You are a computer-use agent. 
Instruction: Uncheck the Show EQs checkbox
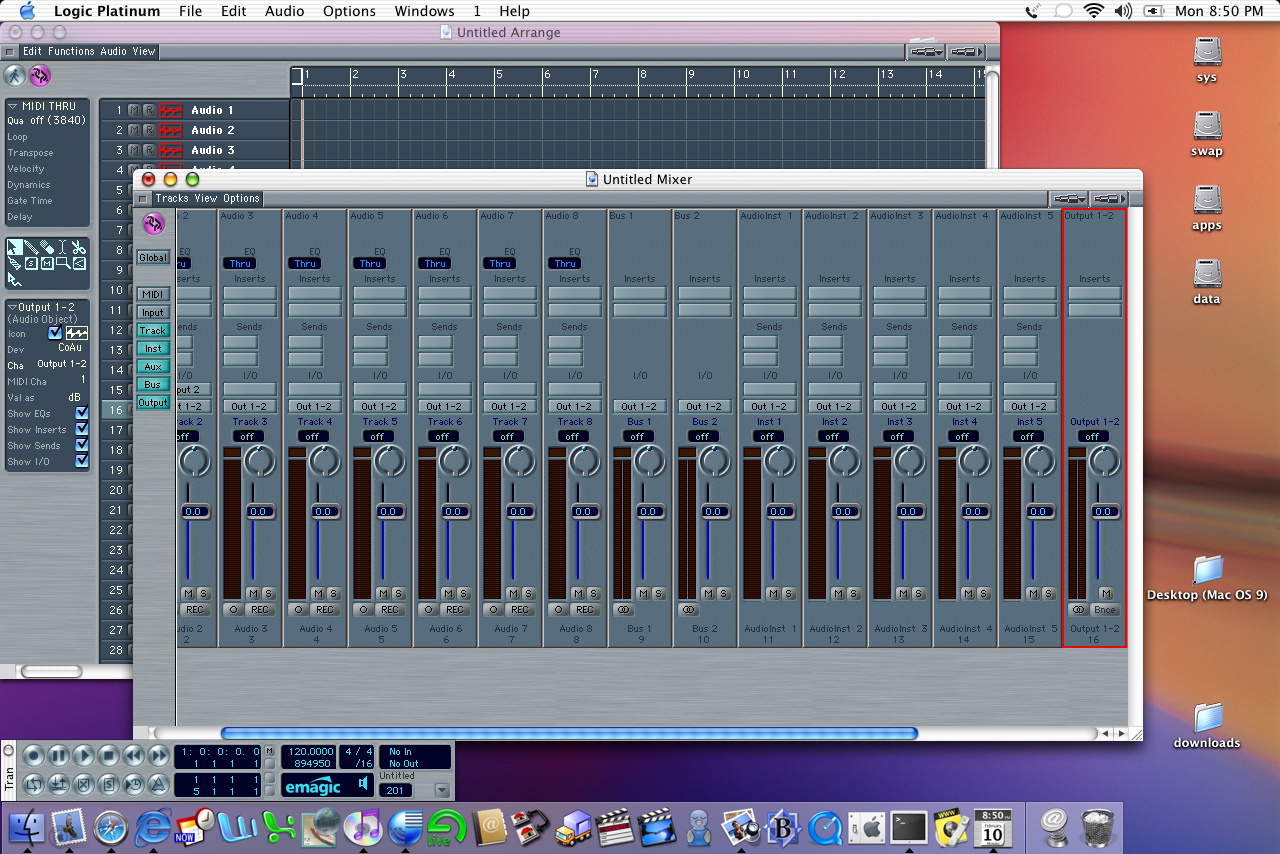(82, 413)
